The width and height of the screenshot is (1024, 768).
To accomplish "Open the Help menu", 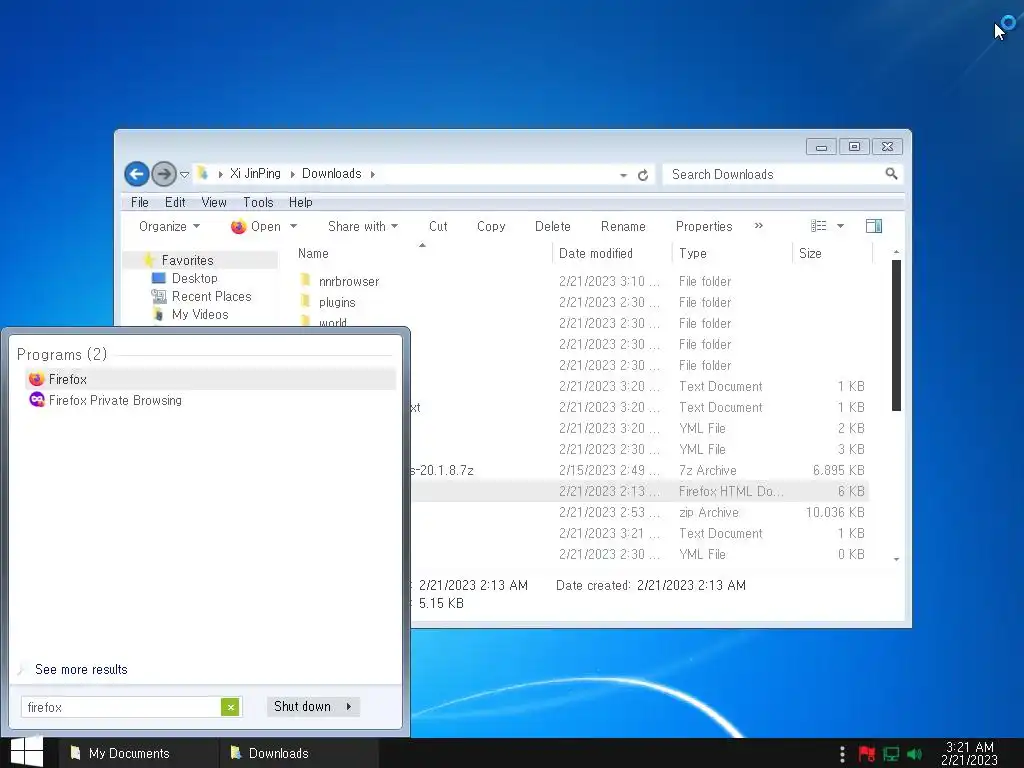I will pyautogui.click(x=300, y=202).
